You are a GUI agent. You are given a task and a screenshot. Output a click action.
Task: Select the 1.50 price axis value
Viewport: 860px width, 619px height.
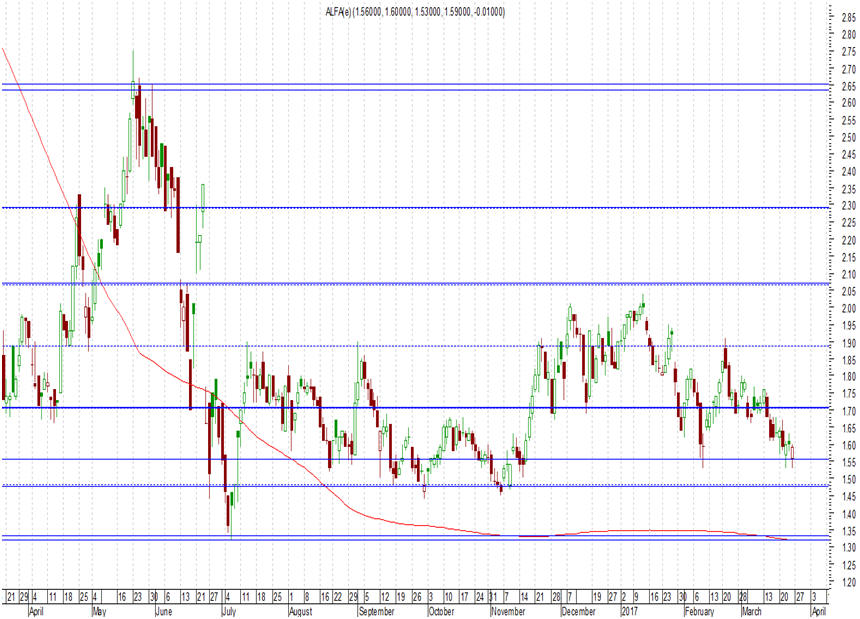(x=848, y=479)
